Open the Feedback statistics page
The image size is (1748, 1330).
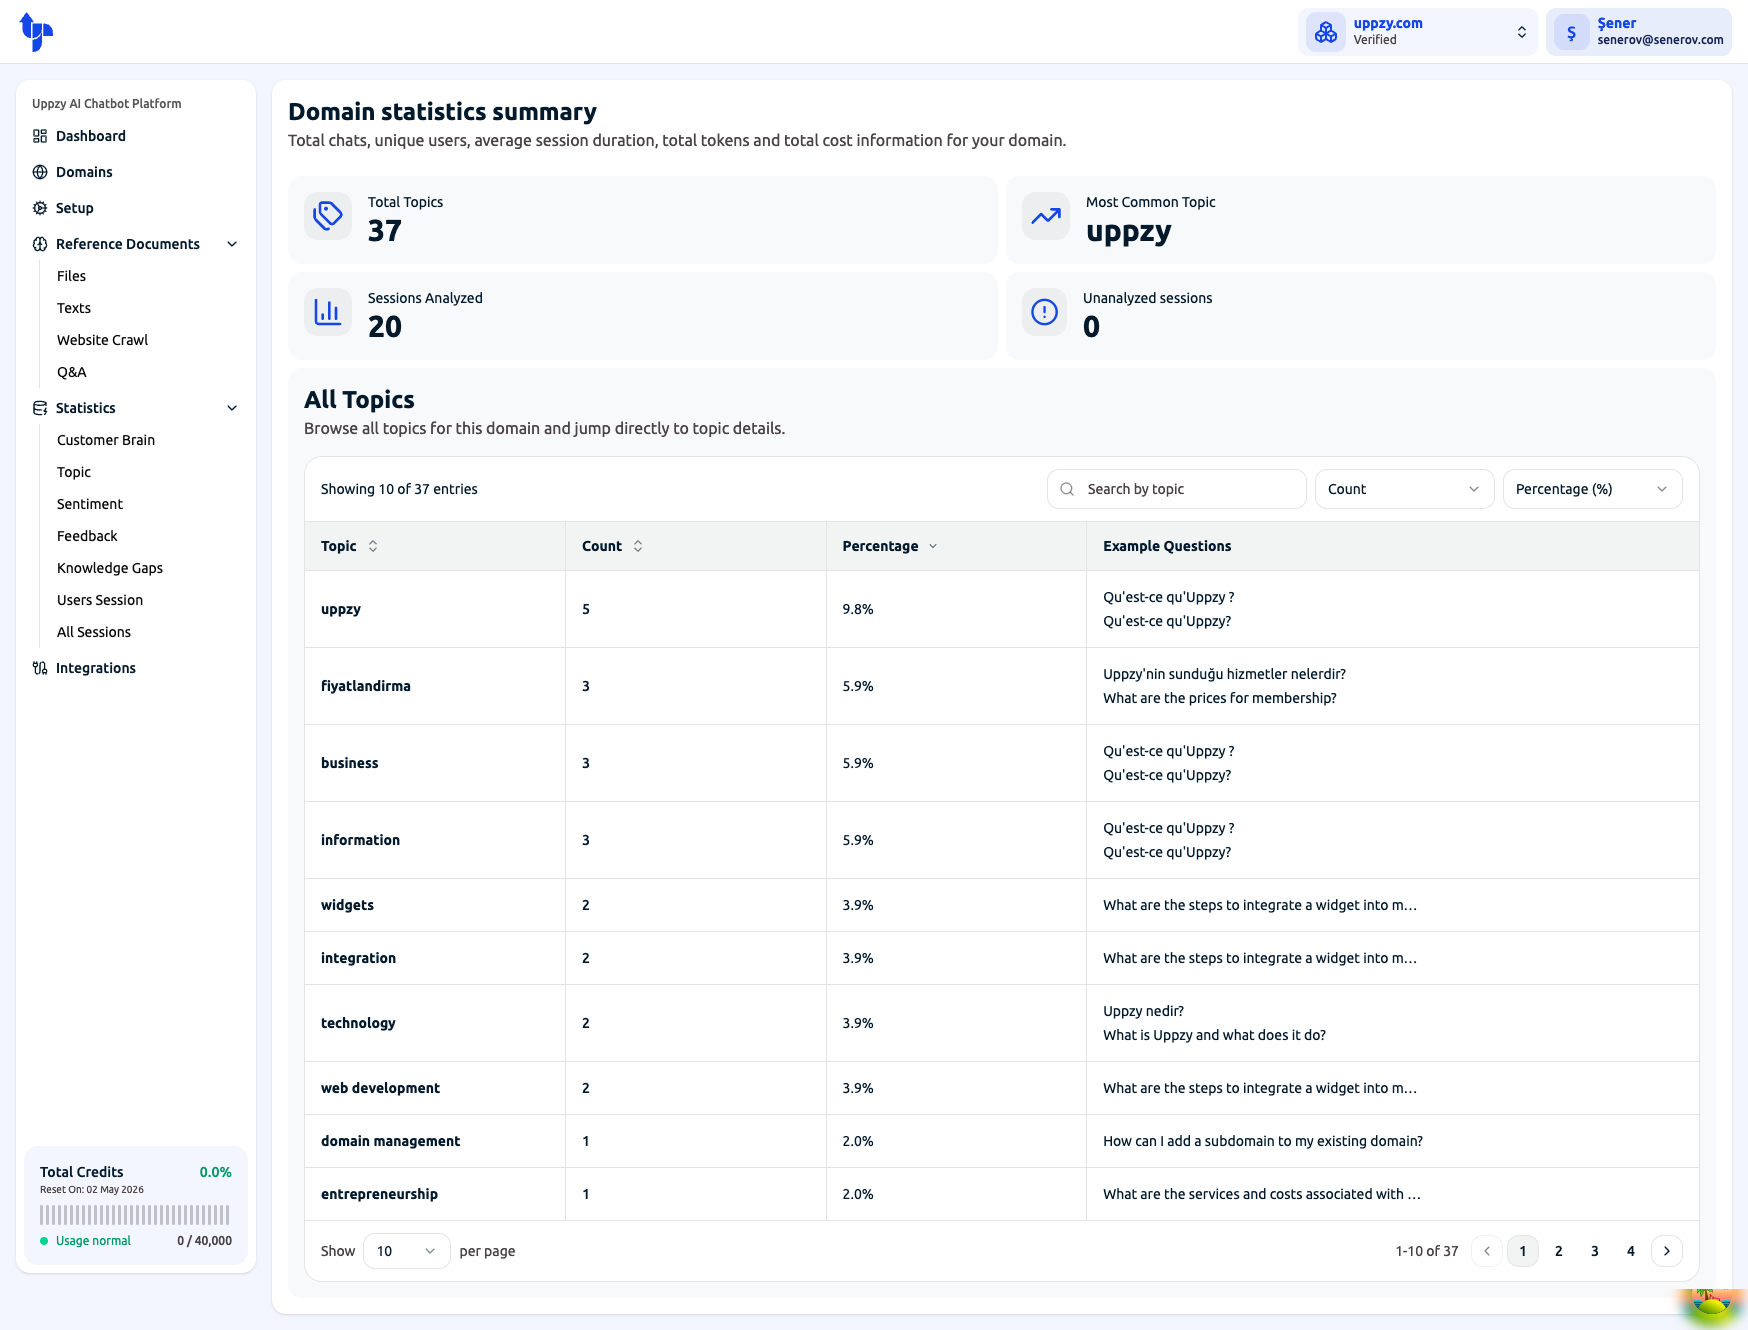coord(87,536)
